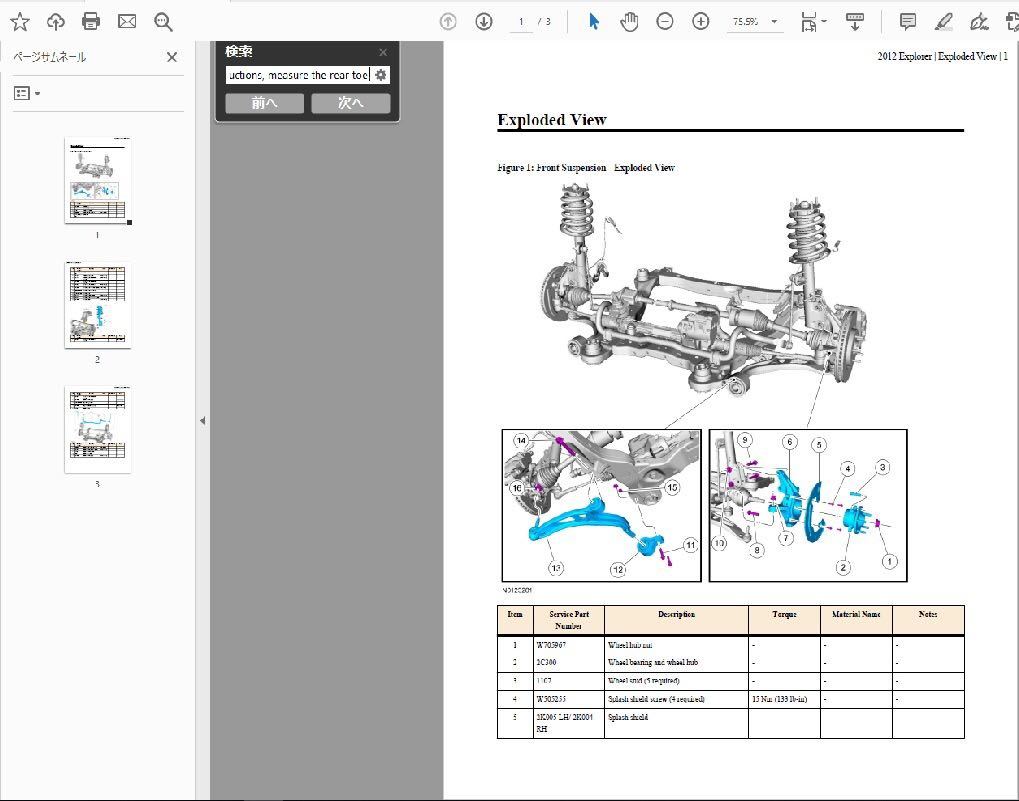Select the highlighter pen tool

[x=944, y=21]
